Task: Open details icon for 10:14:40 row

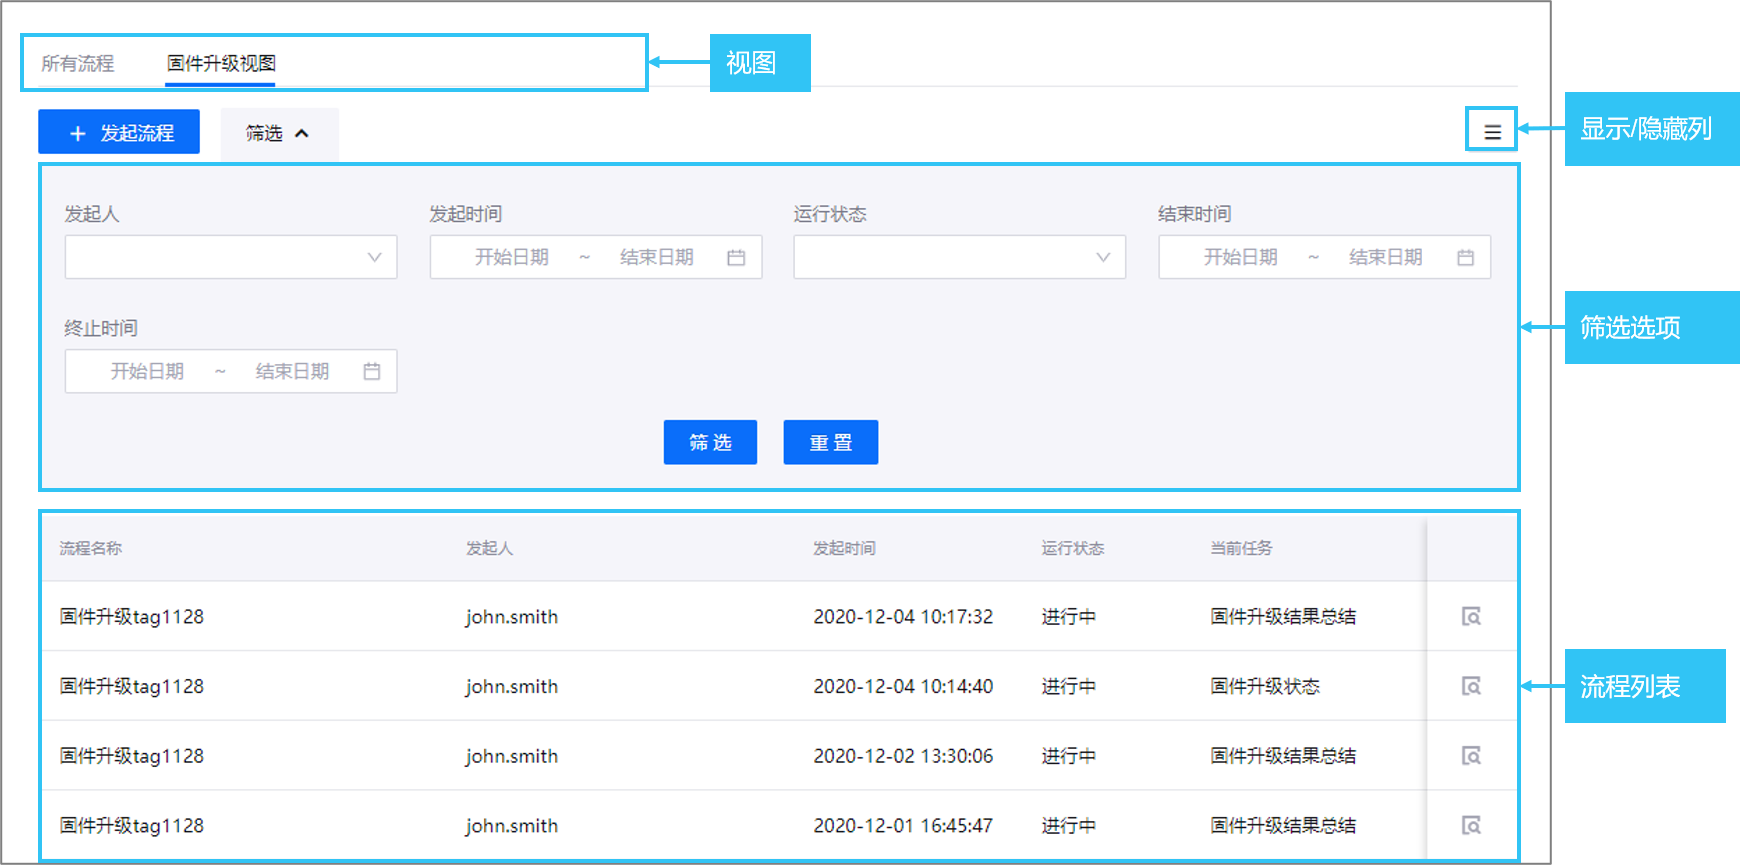Action: tap(1471, 686)
